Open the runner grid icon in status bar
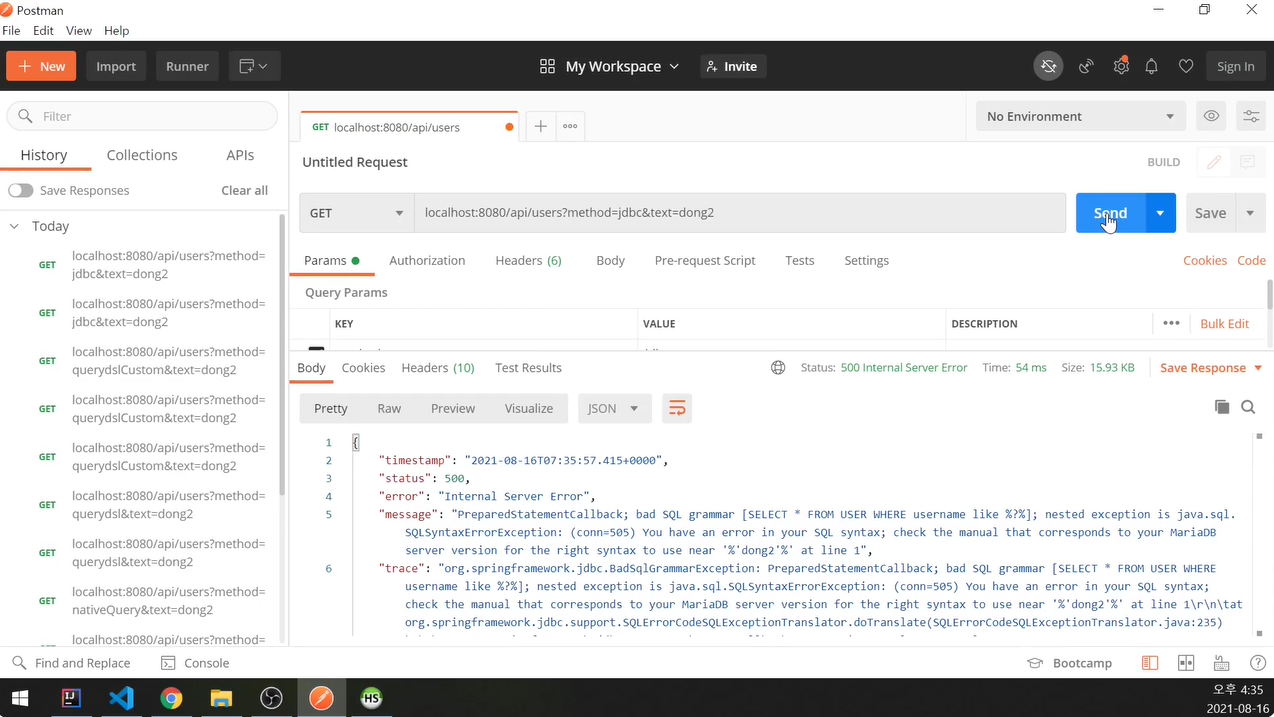This screenshot has width=1274, height=717. (x=1186, y=663)
